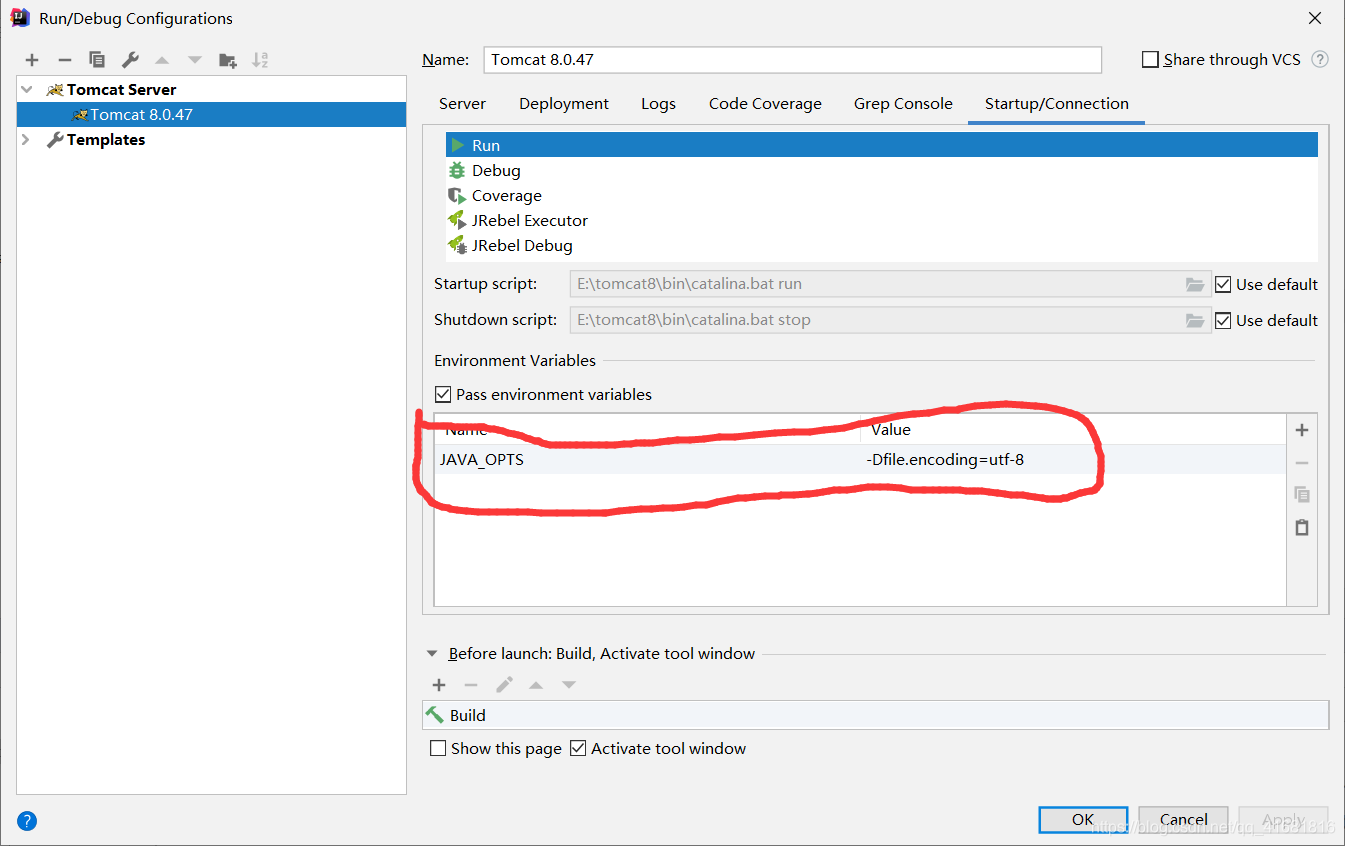Switch to Server tab
Viewport: 1345px width, 846px height.
tap(462, 104)
